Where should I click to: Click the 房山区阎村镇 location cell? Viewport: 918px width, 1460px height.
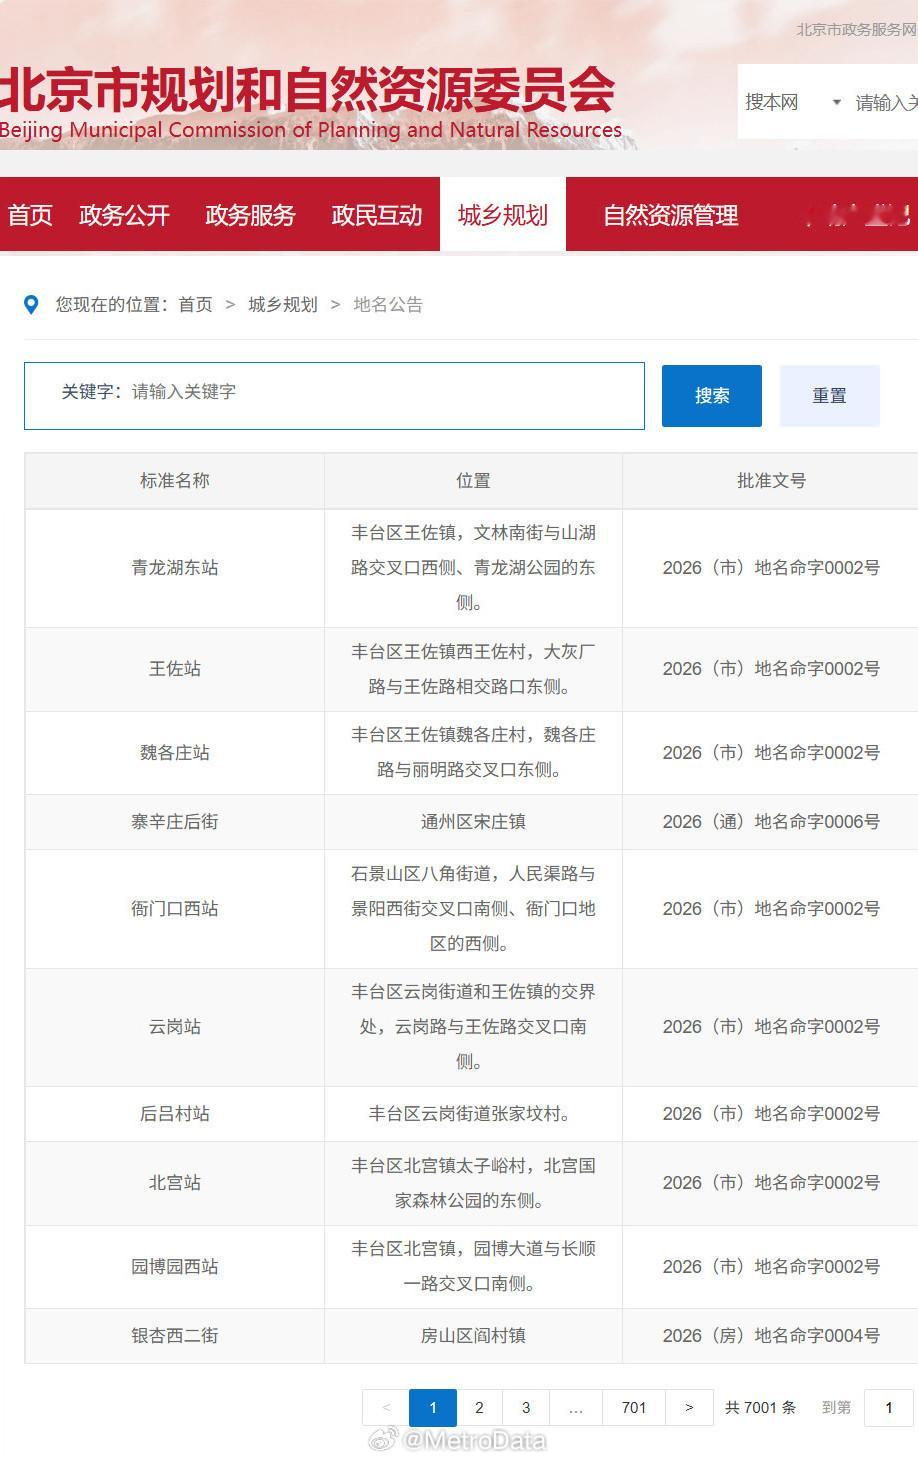coord(473,1336)
